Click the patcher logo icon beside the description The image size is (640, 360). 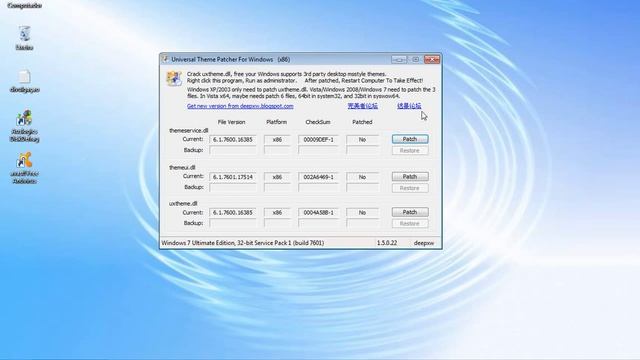click(174, 78)
